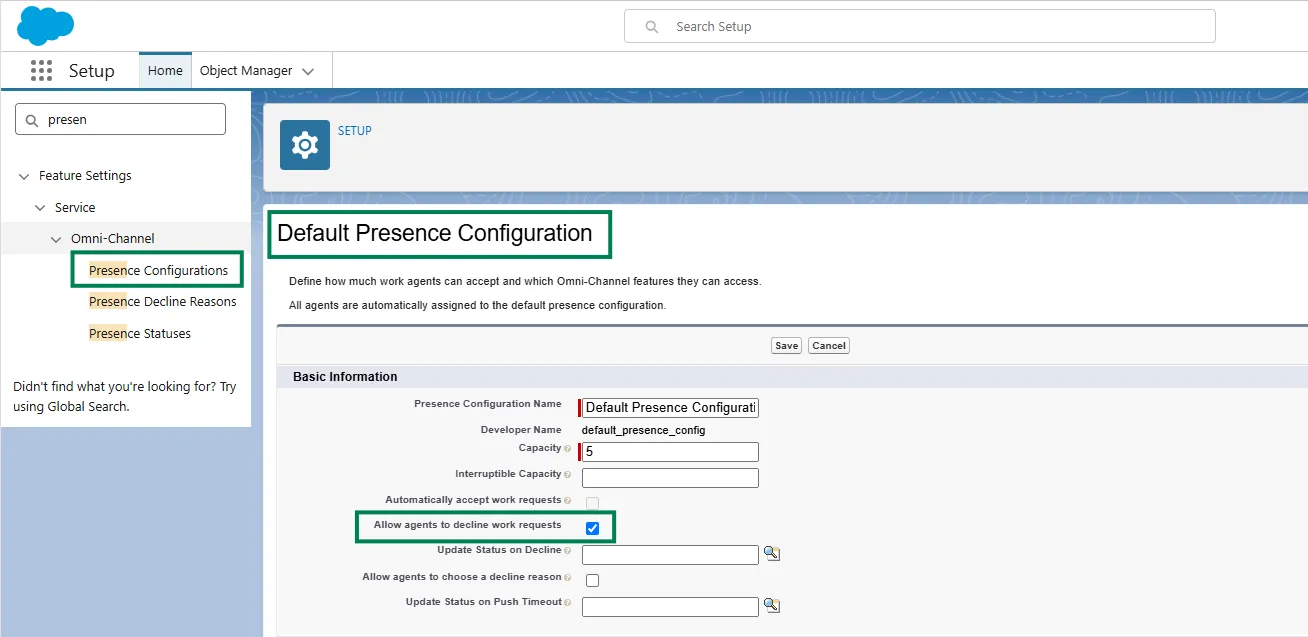Open Presence Statuses in the sidebar
The width and height of the screenshot is (1308, 637).
(140, 334)
